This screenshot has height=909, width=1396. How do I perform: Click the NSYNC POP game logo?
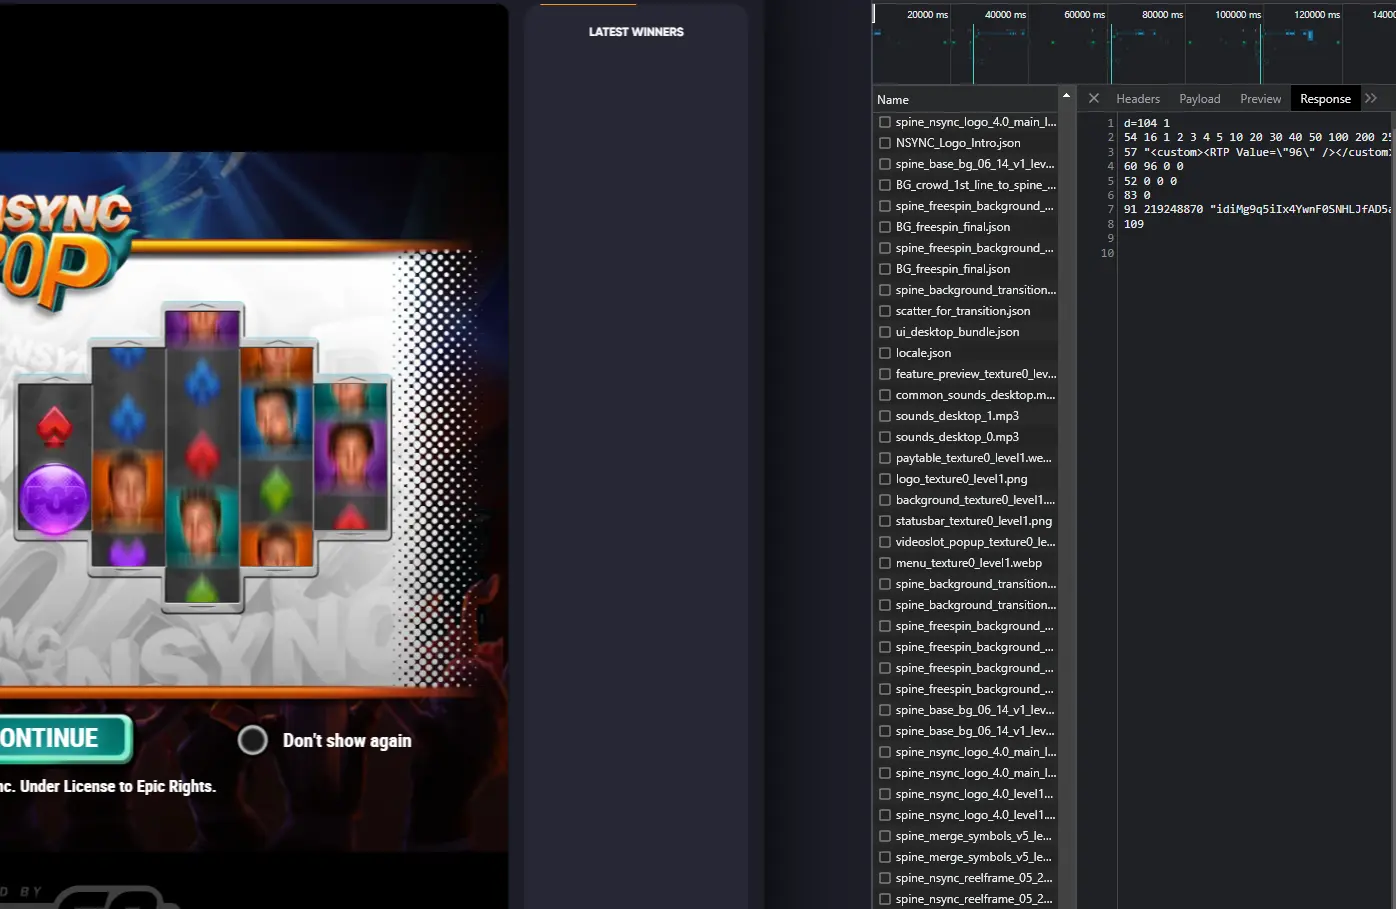point(66,248)
